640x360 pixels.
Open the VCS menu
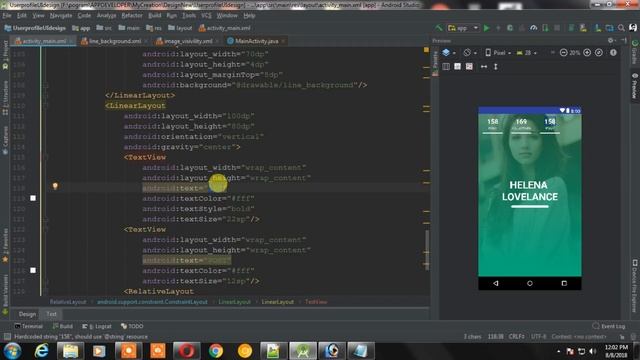coord(206,16)
